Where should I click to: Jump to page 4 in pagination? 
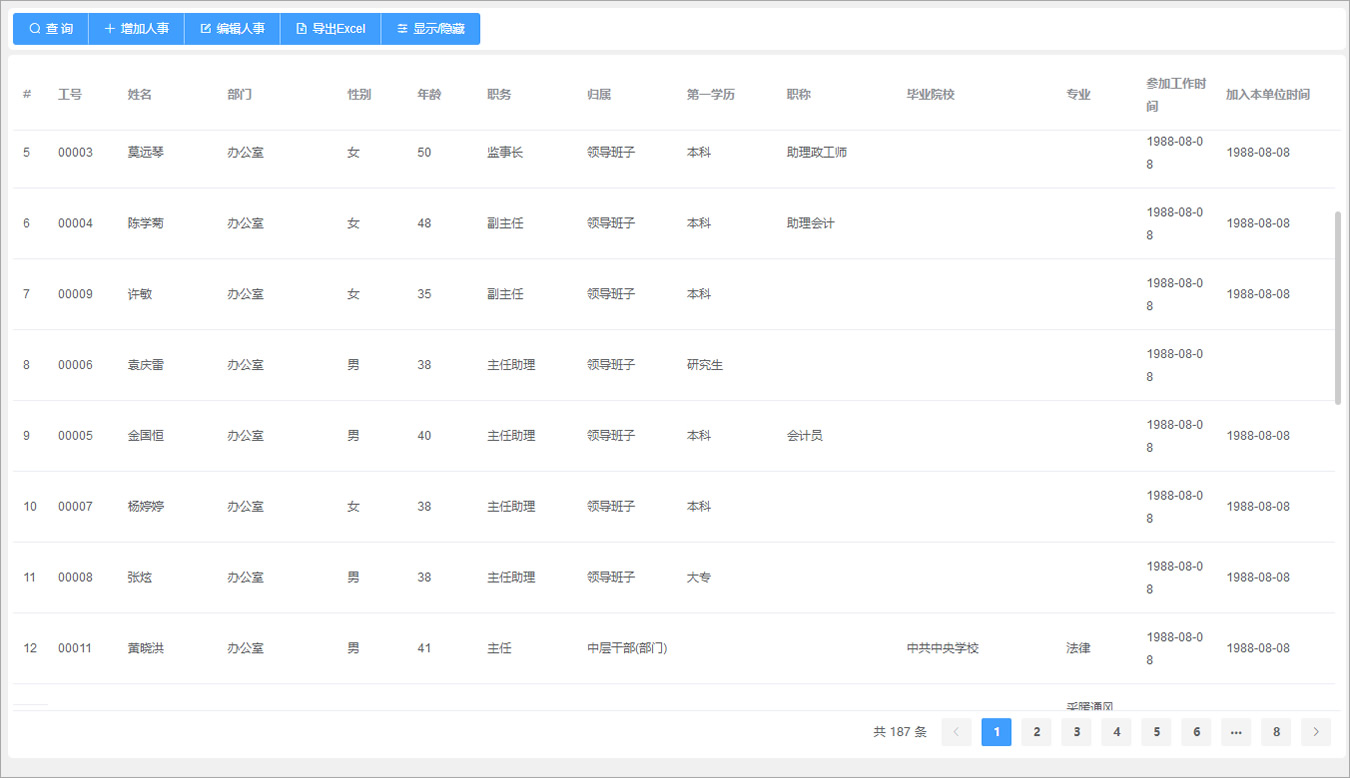tap(1116, 732)
